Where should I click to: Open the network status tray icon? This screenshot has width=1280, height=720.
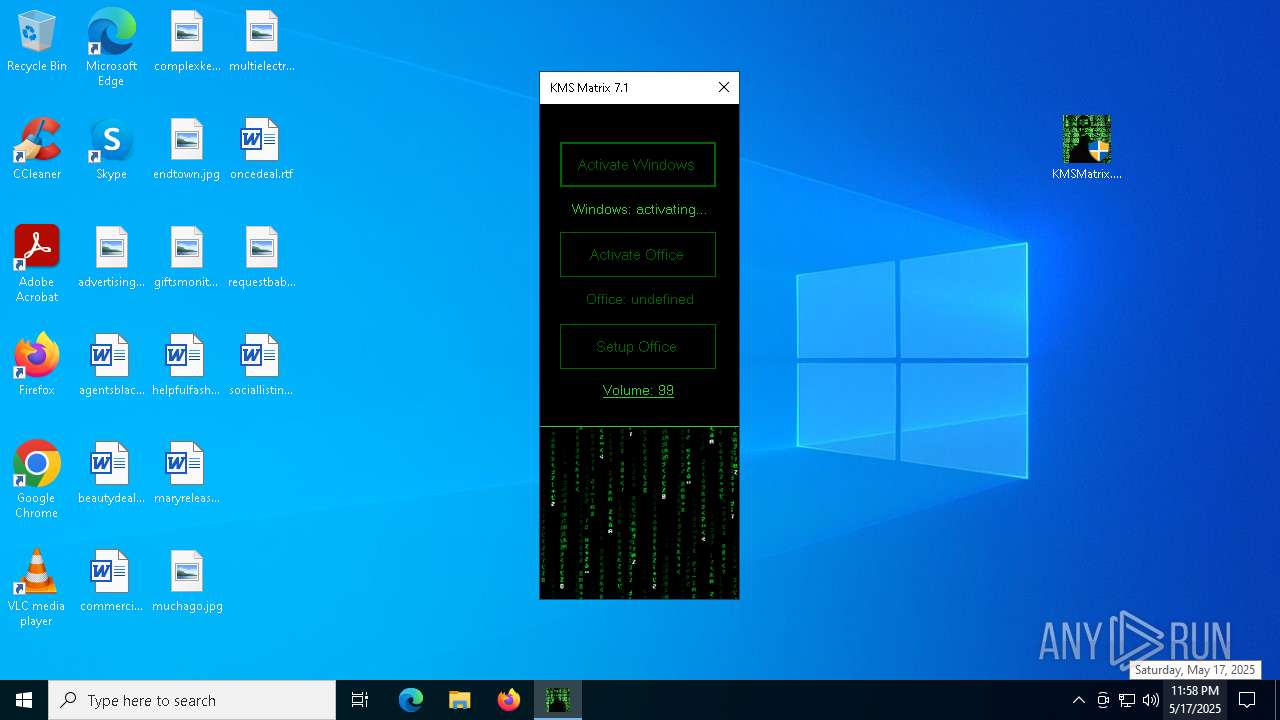click(1127, 700)
